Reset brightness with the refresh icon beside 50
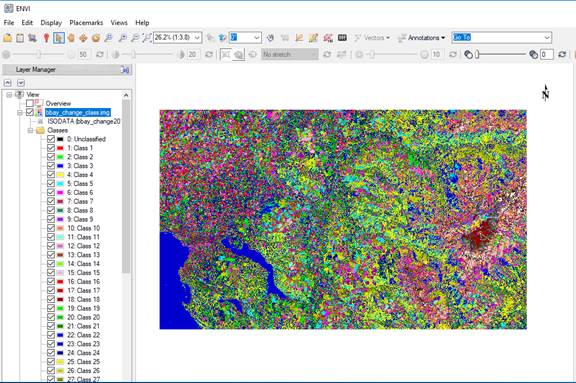The width and height of the screenshot is (576, 383). click(x=100, y=54)
